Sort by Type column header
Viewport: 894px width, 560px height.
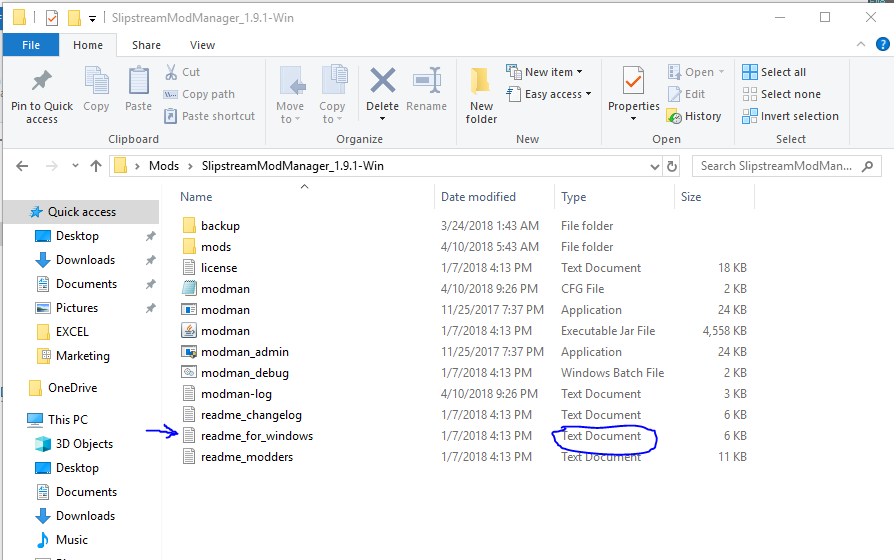574,197
